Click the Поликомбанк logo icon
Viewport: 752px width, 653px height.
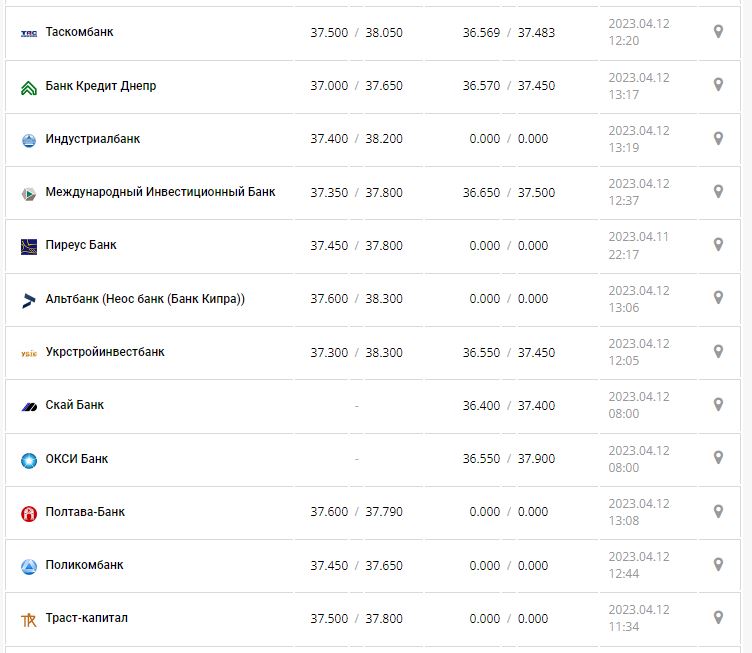pyautogui.click(x=28, y=566)
